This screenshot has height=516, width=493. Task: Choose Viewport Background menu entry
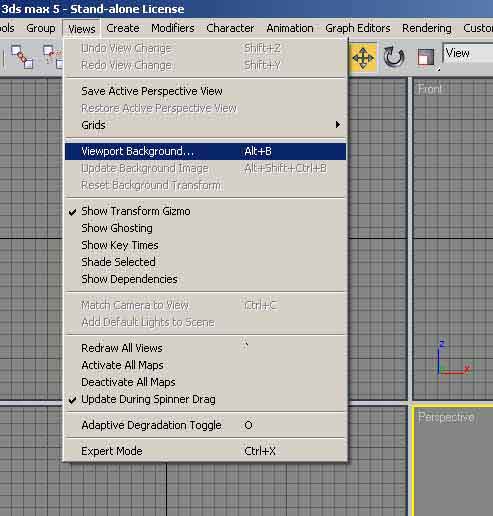tap(206, 151)
